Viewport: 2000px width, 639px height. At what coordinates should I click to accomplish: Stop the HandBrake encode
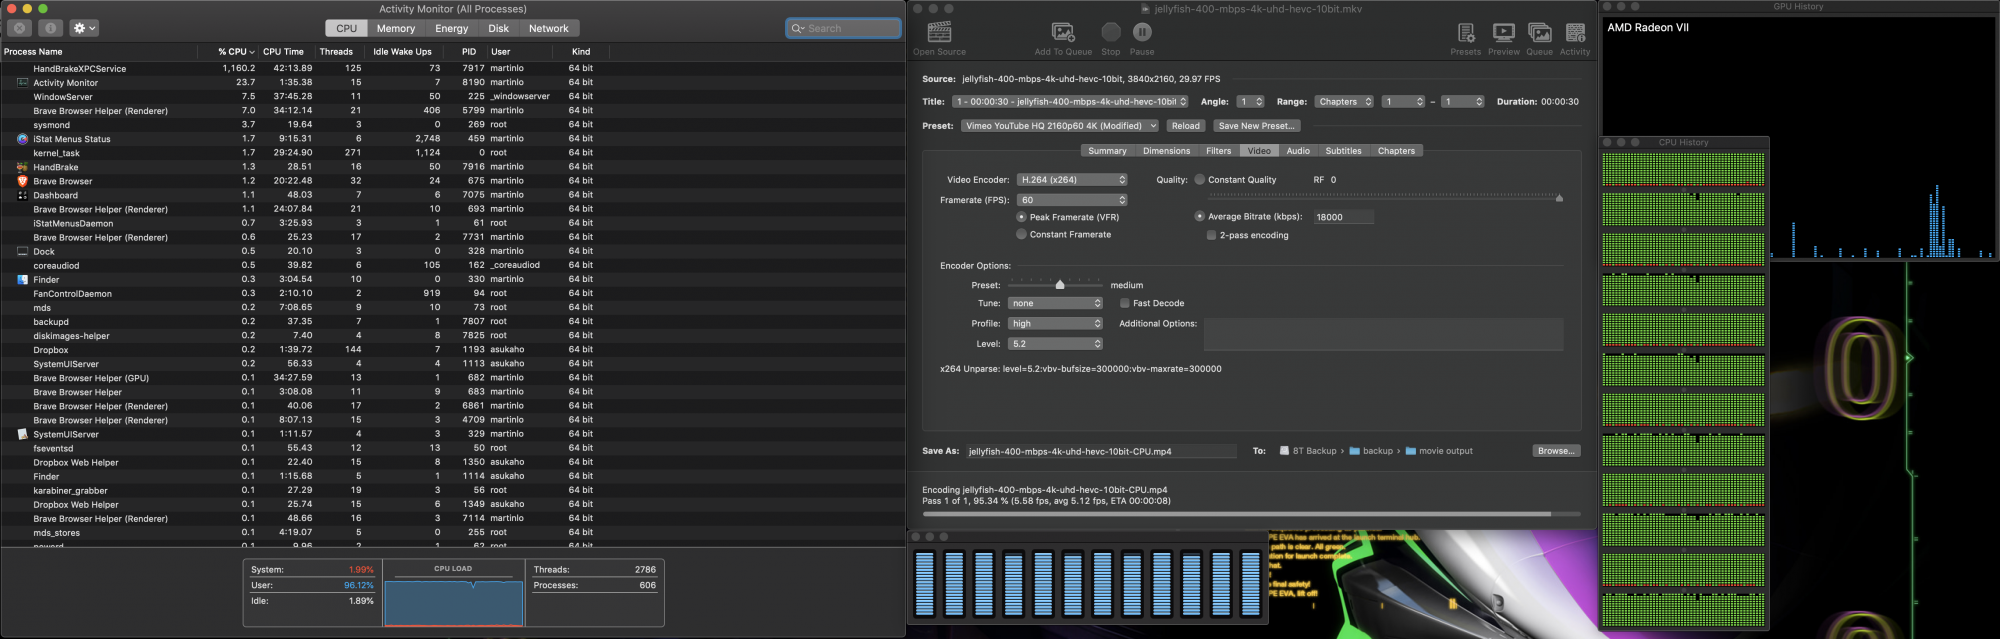pyautogui.click(x=1111, y=32)
